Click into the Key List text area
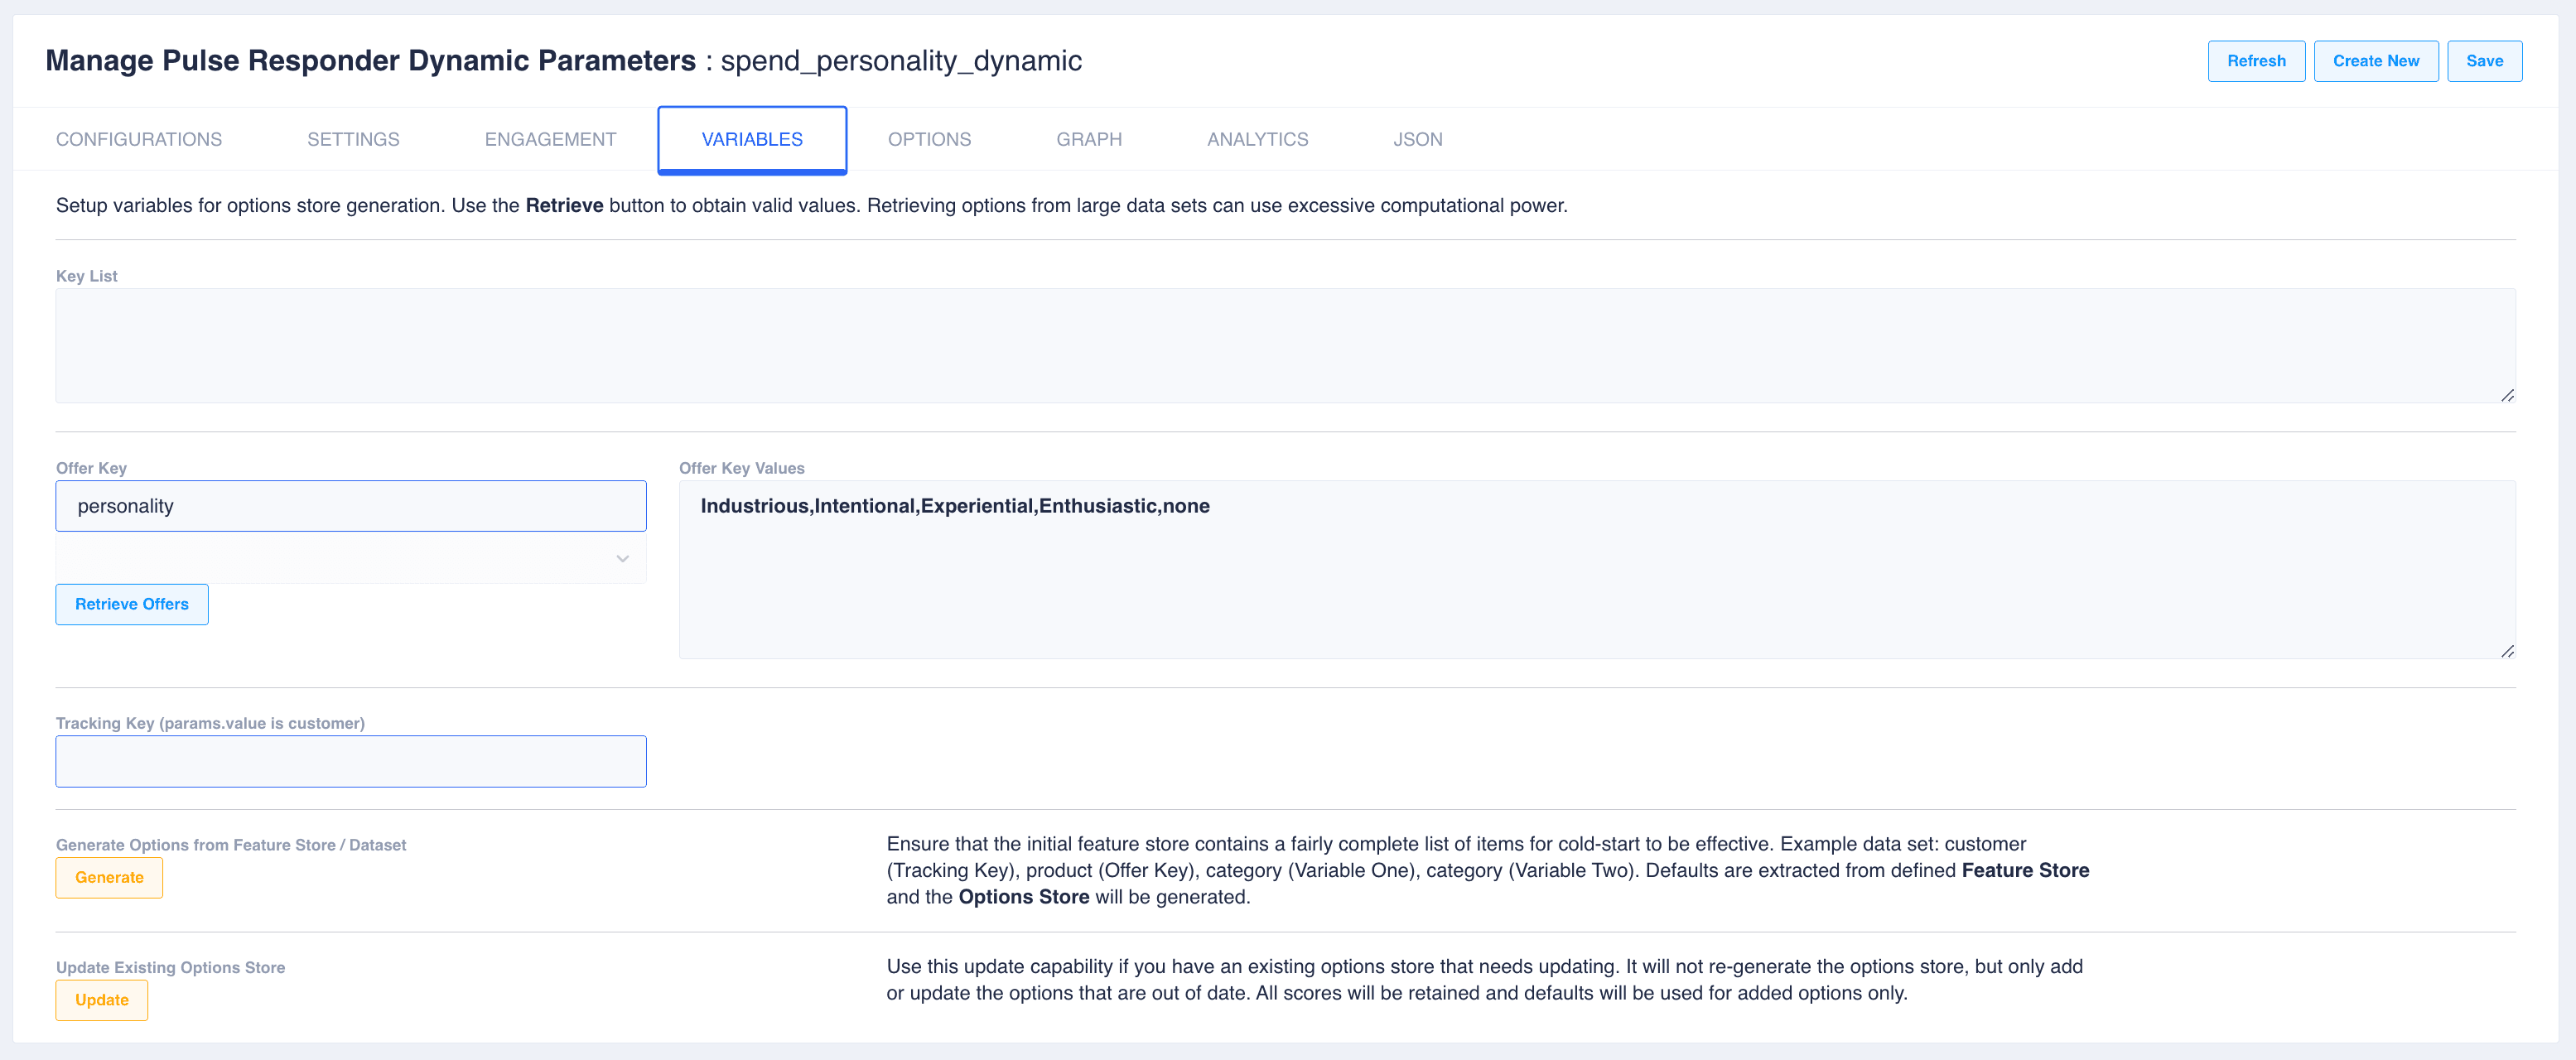The image size is (2576, 1060). click(1285, 346)
